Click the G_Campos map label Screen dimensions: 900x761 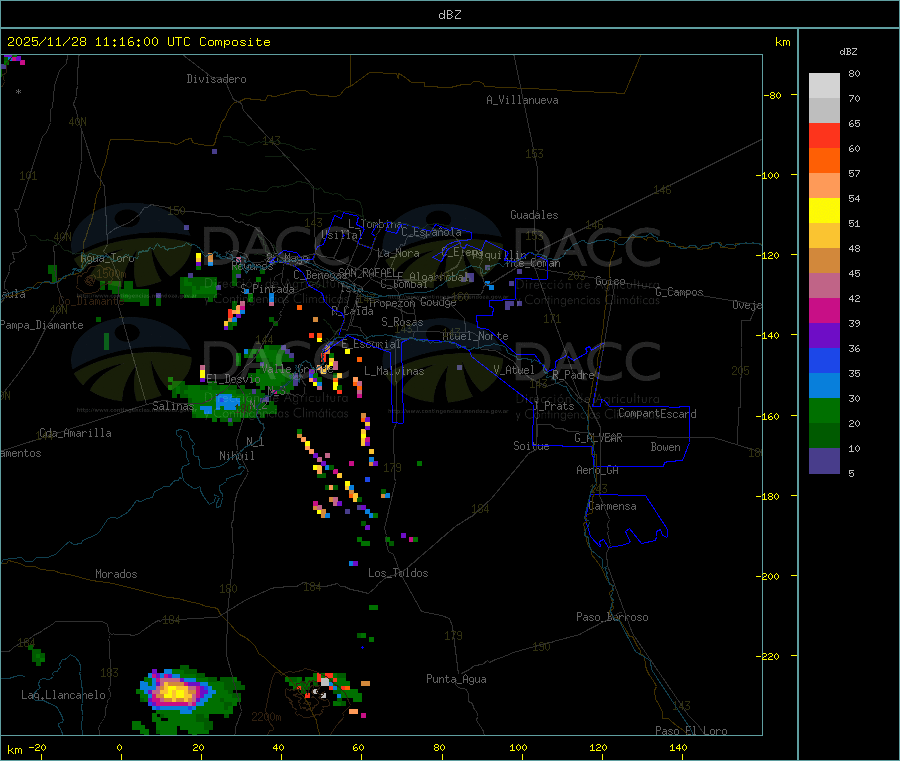[x=679, y=292]
